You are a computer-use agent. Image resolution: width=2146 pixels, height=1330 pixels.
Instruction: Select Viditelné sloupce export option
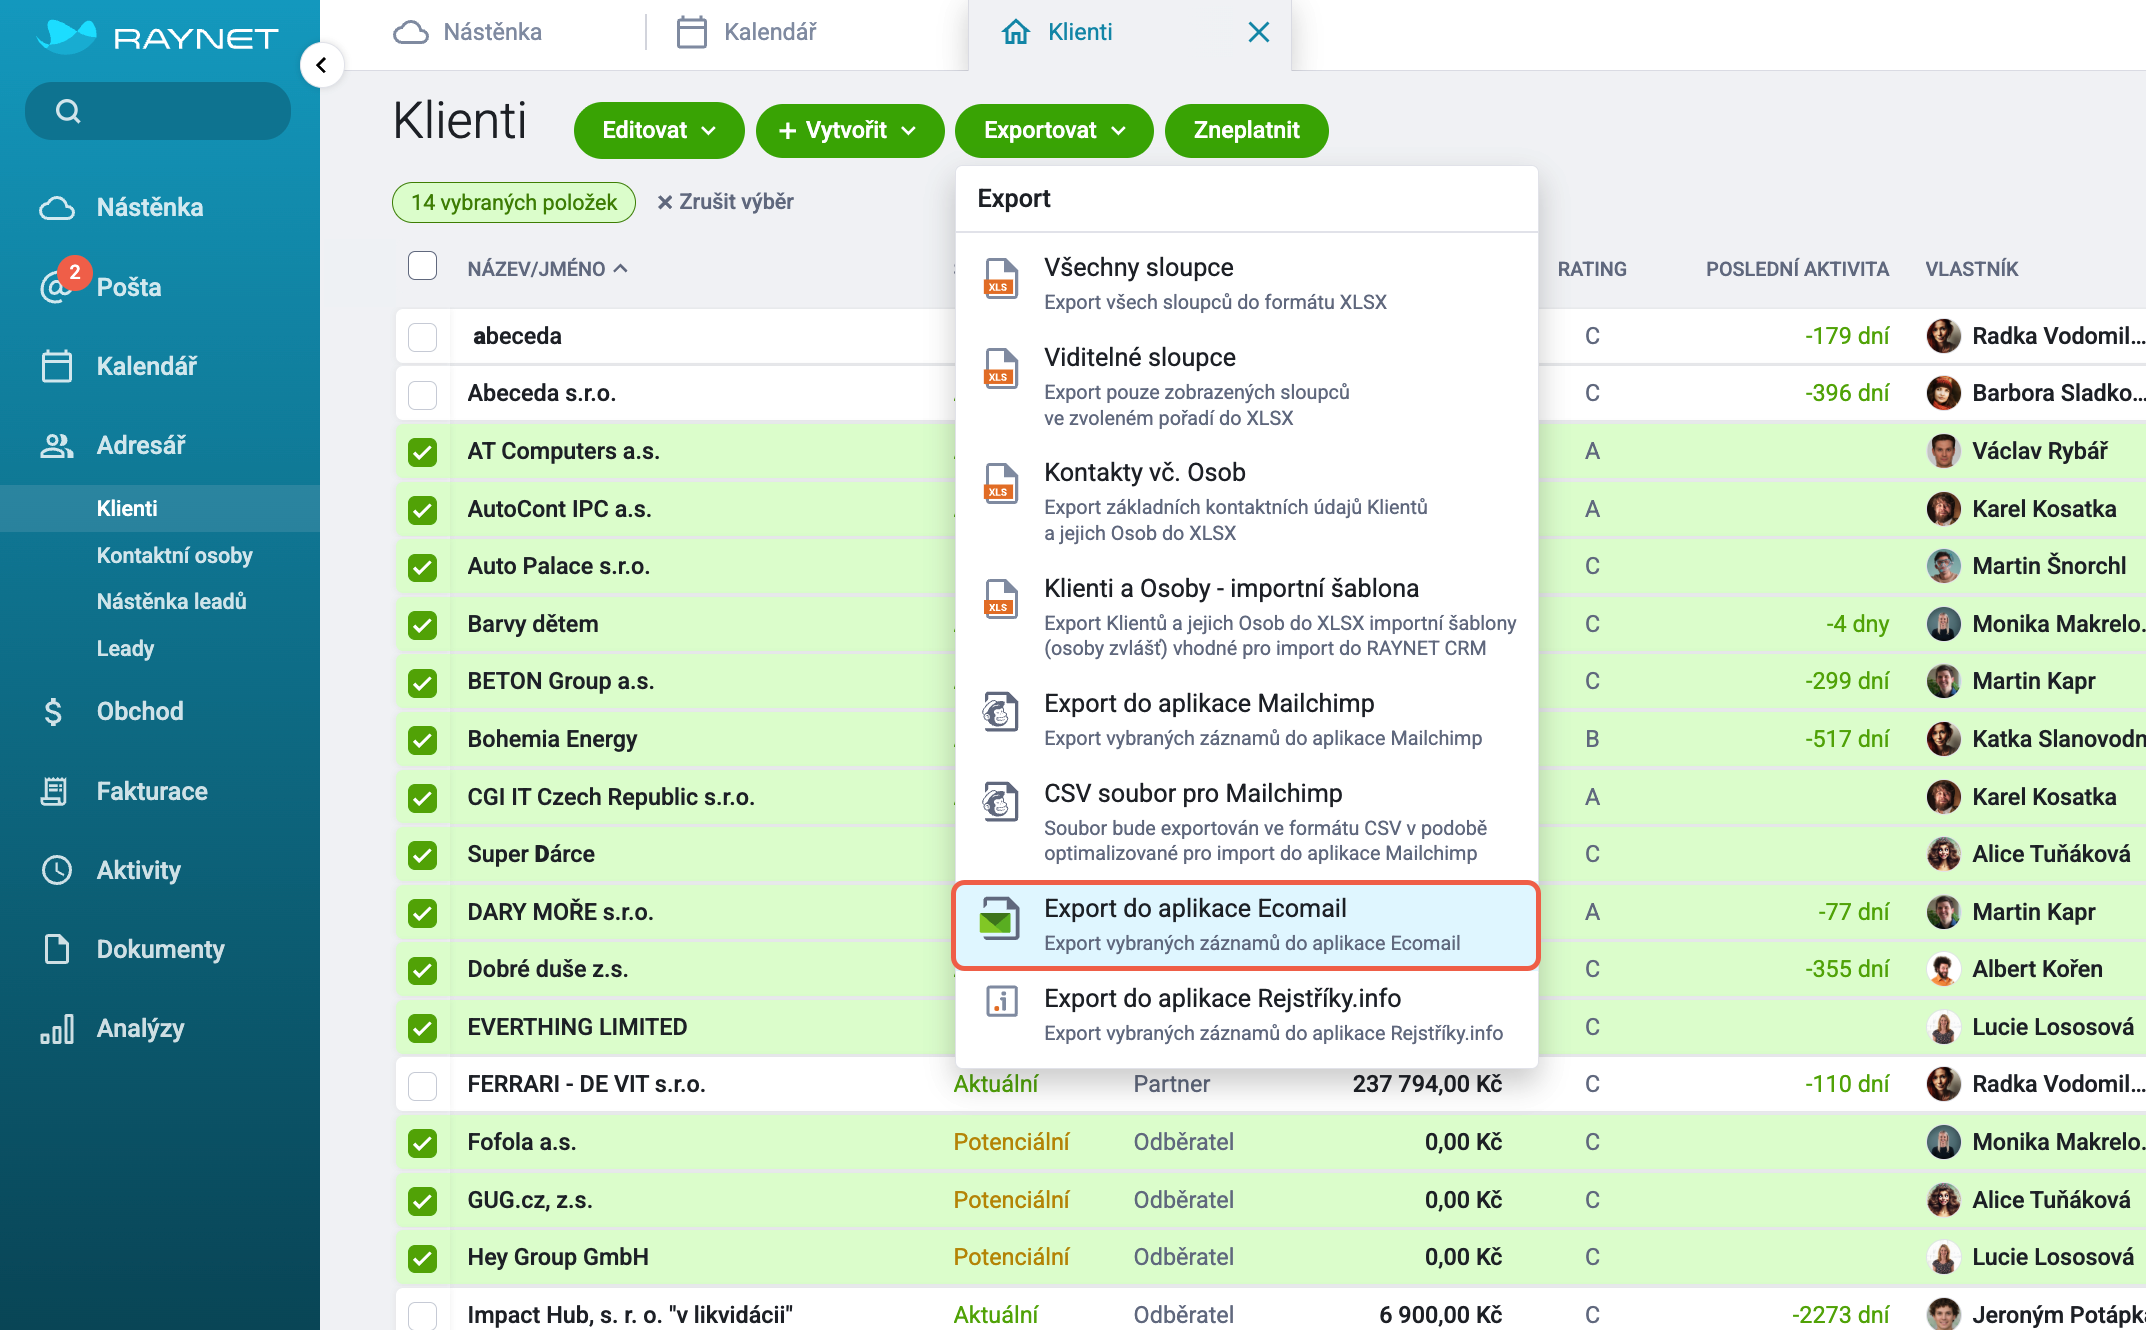[x=1246, y=386]
